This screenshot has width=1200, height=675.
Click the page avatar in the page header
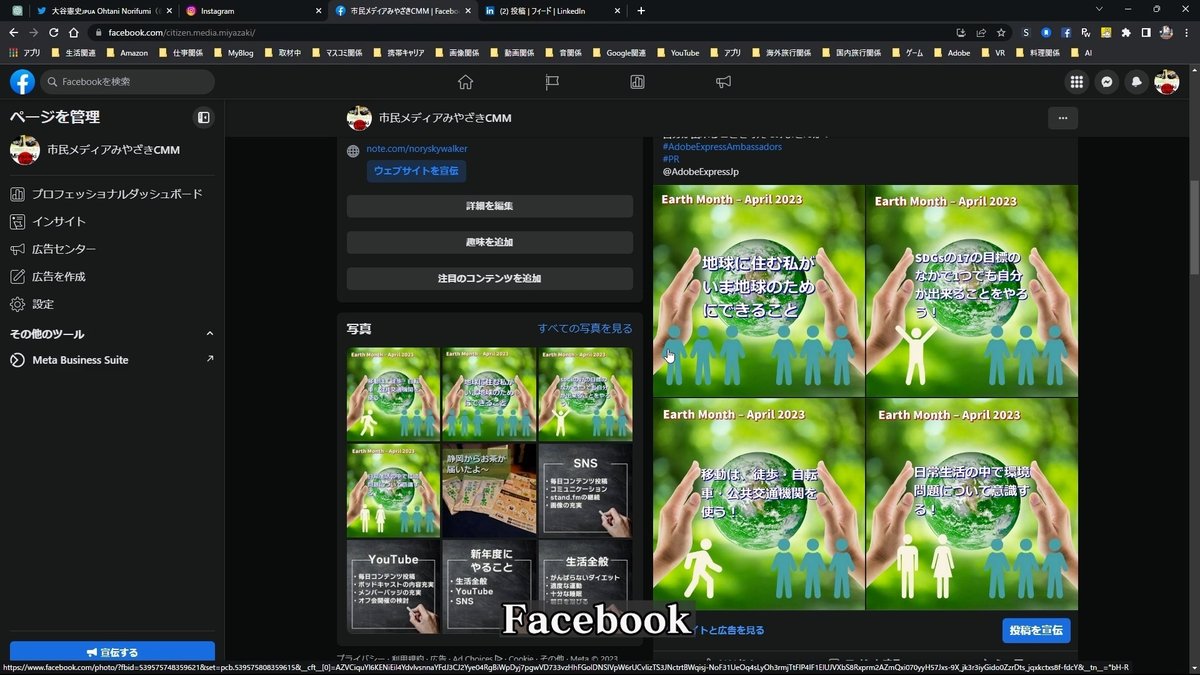[x=359, y=118]
